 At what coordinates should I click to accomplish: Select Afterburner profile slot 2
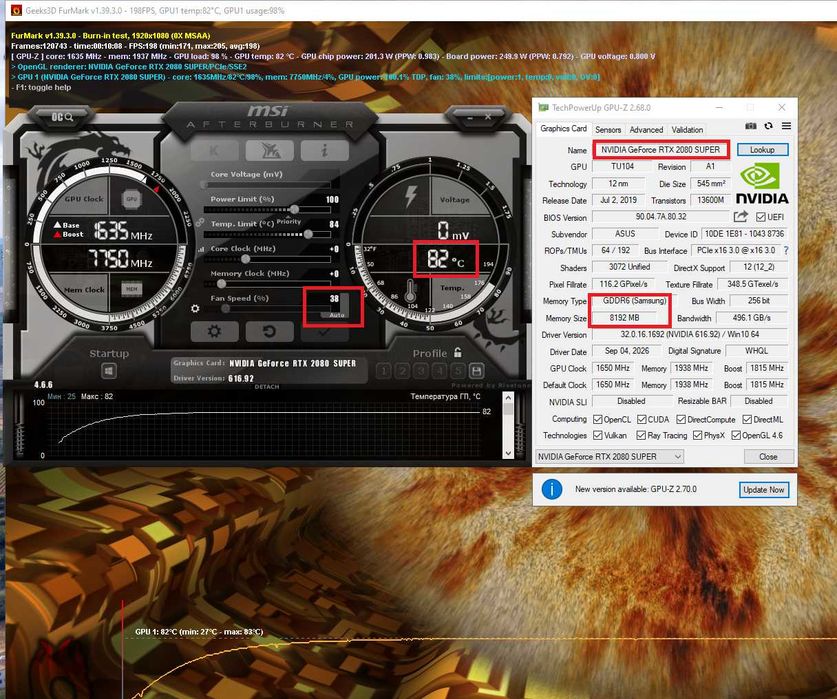[x=402, y=371]
